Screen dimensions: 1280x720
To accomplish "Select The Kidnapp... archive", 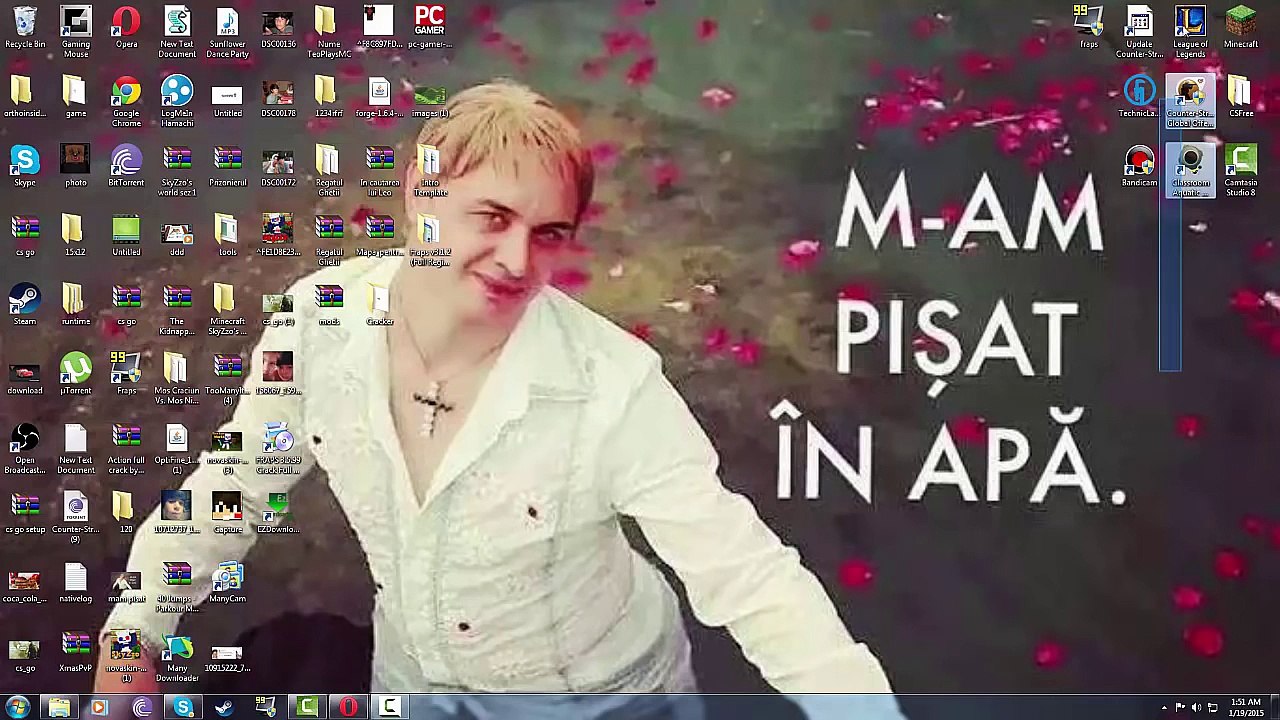I will 177,310.
